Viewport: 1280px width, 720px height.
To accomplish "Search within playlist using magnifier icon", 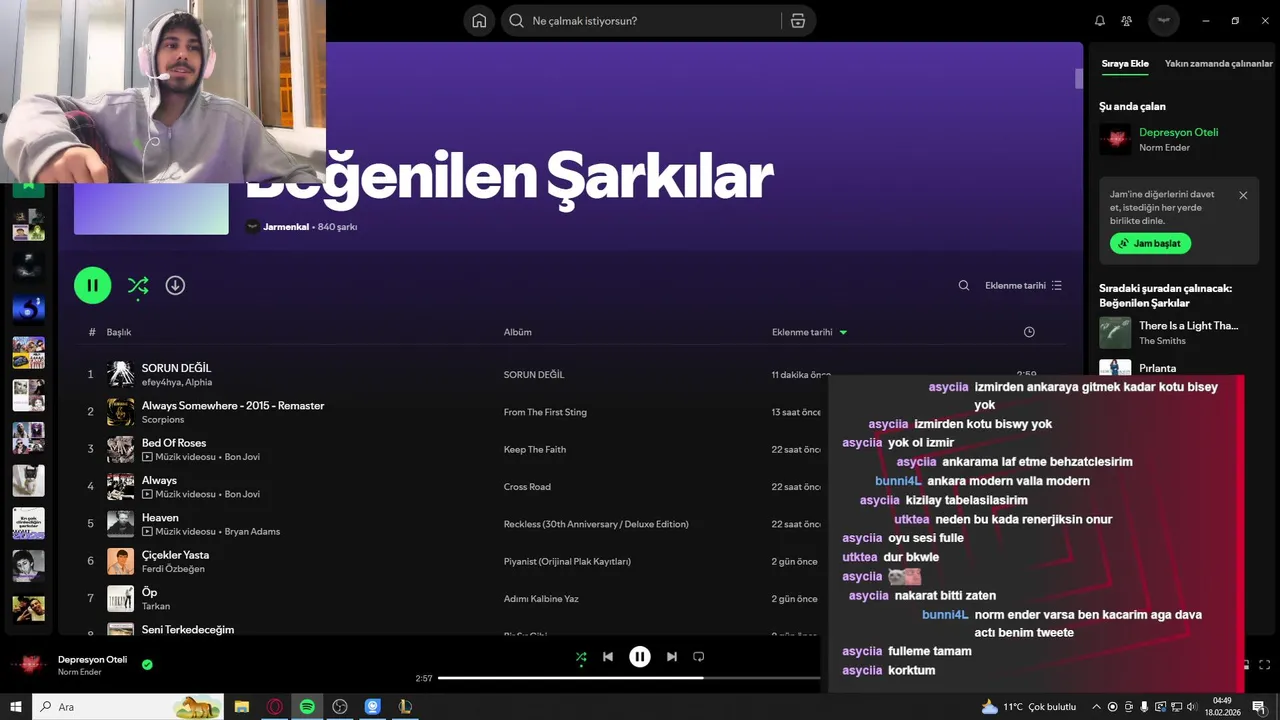I will pos(964,285).
